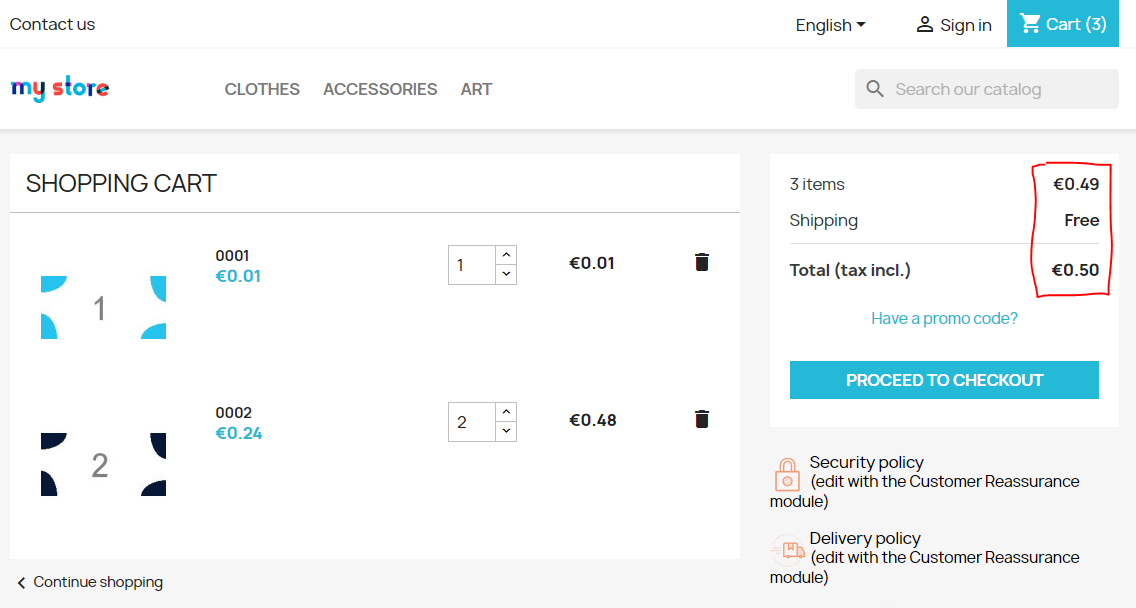Viewport: 1136px width, 608px height.
Task: Open the CLOTHES menu
Action: pyautogui.click(x=261, y=89)
